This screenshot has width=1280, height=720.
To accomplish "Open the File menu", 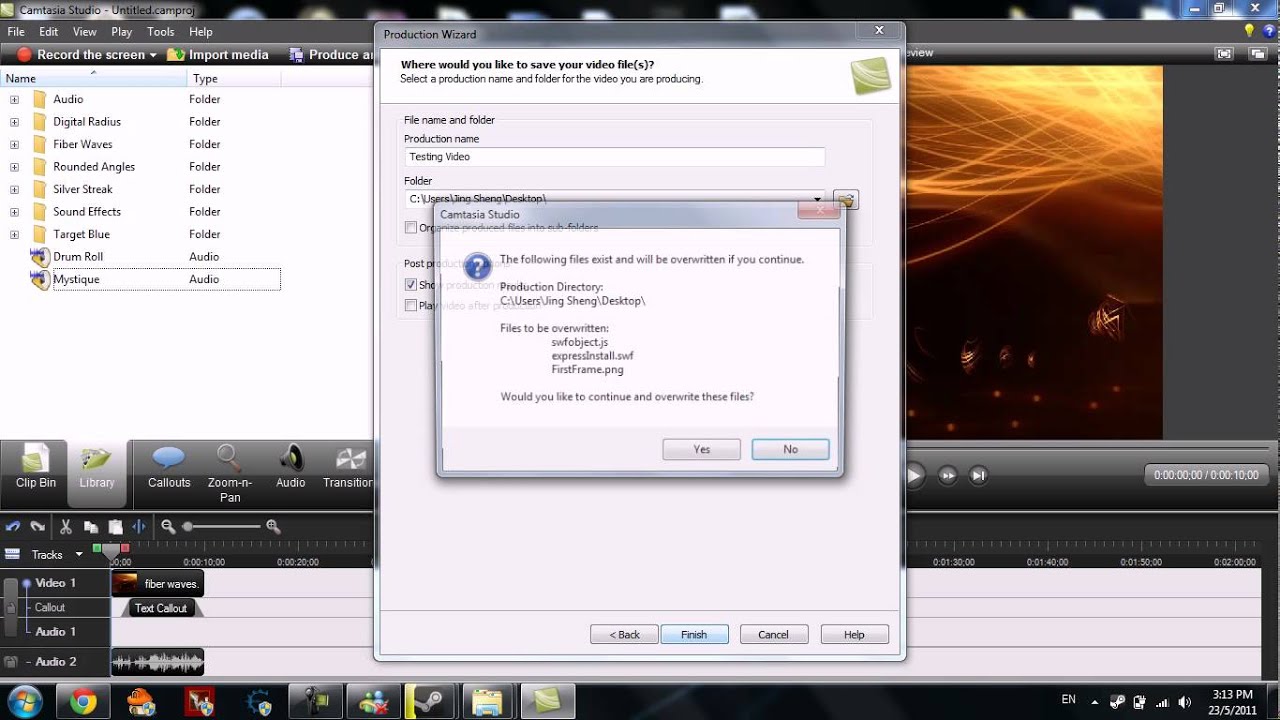I will [x=16, y=32].
